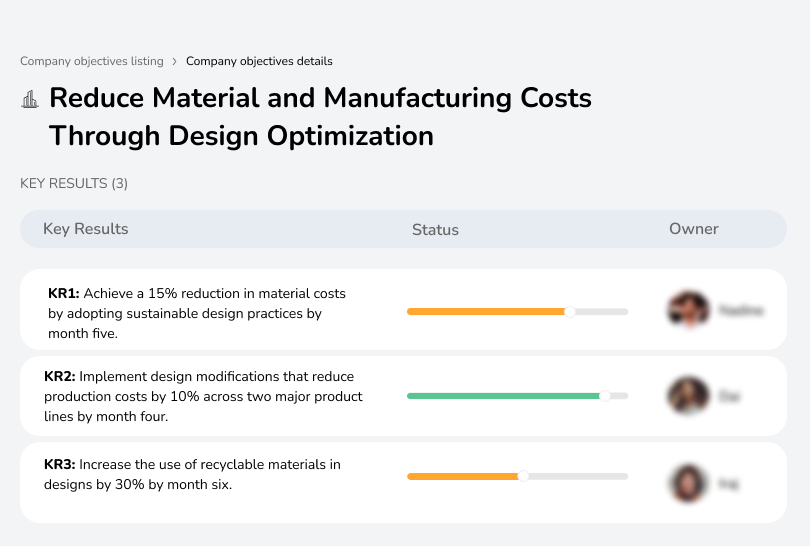This screenshot has width=810, height=546.
Task: Click the KR3 progress slider handle
Action: pyautogui.click(x=522, y=477)
